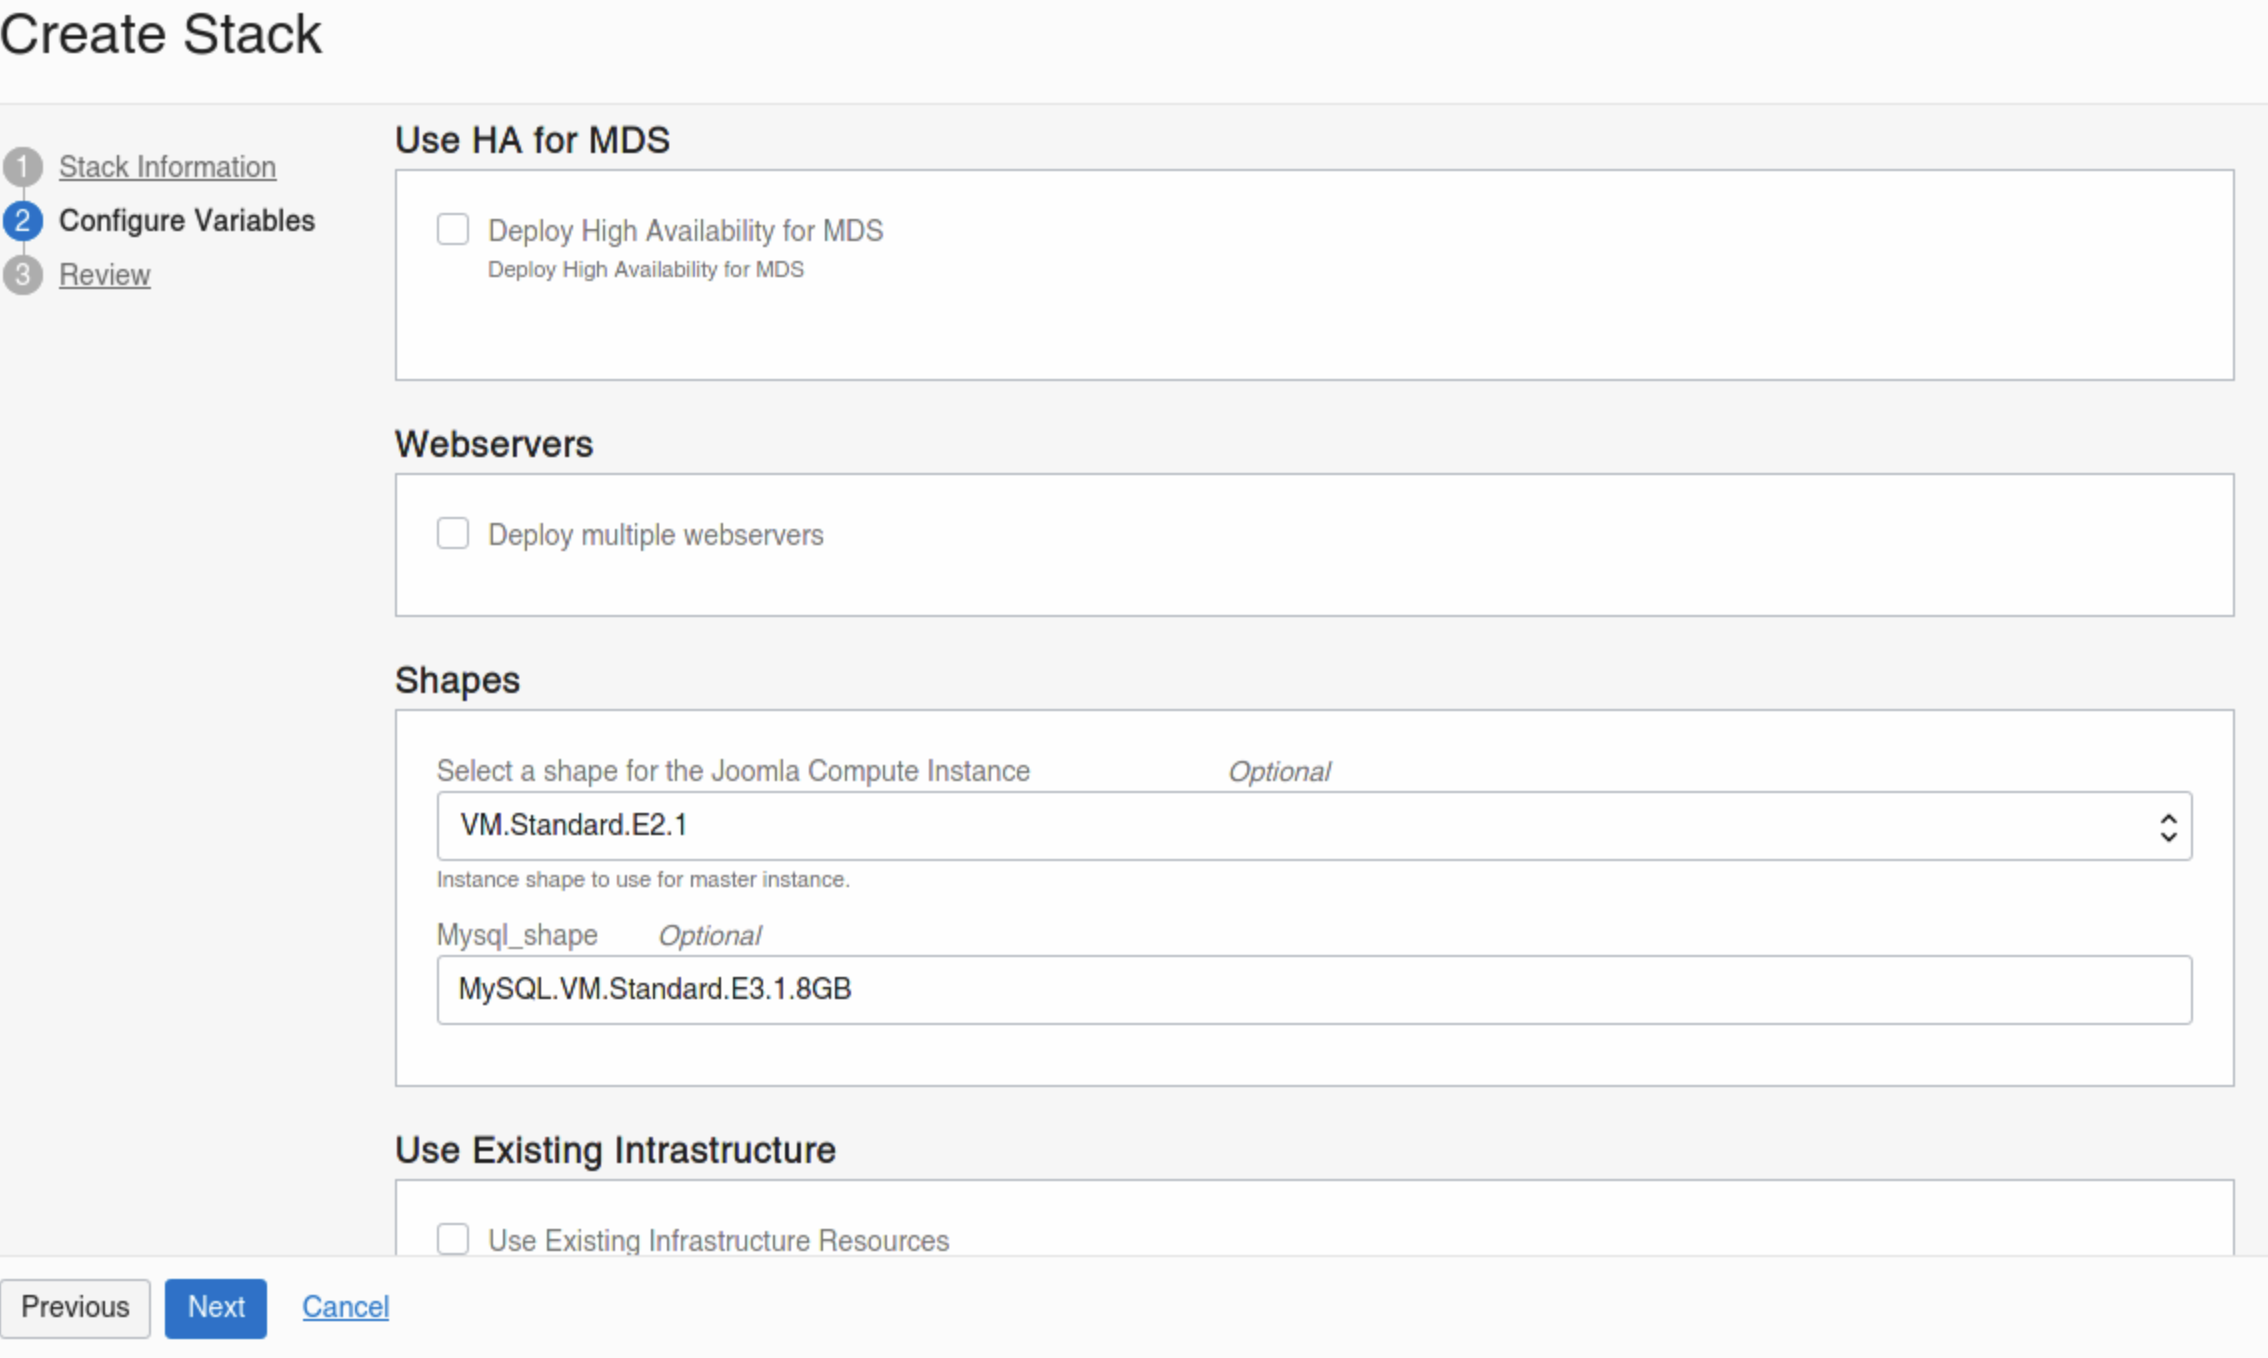The image size is (2268, 1358).
Task: Open the Review step link
Action: (x=104, y=275)
